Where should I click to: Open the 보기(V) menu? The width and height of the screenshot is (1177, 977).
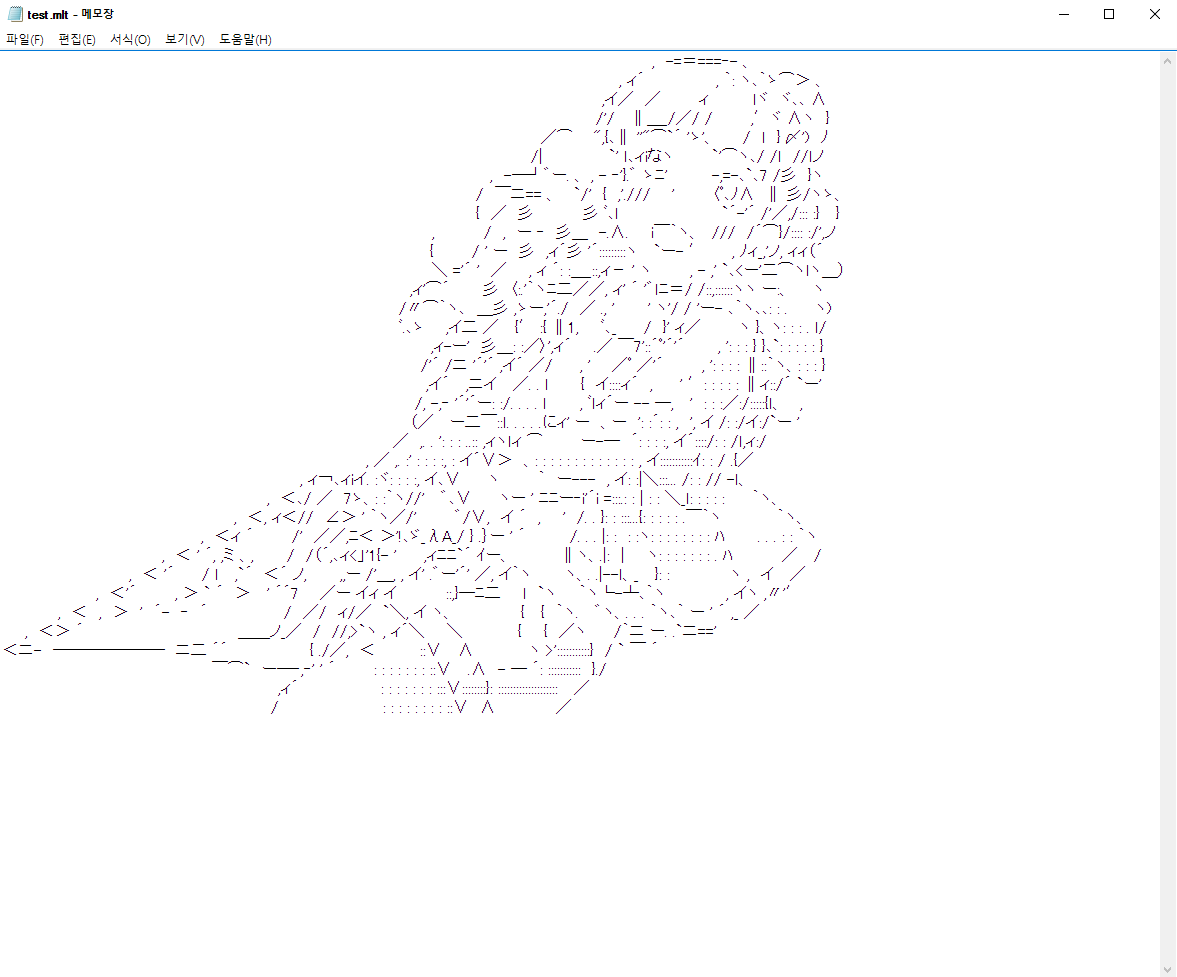coord(185,39)
